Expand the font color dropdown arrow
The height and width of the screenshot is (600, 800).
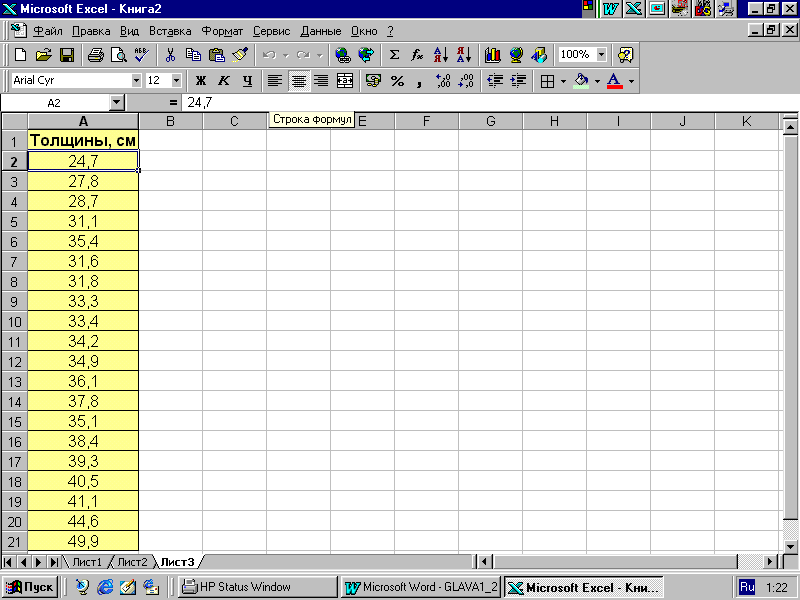click(631, 81)
